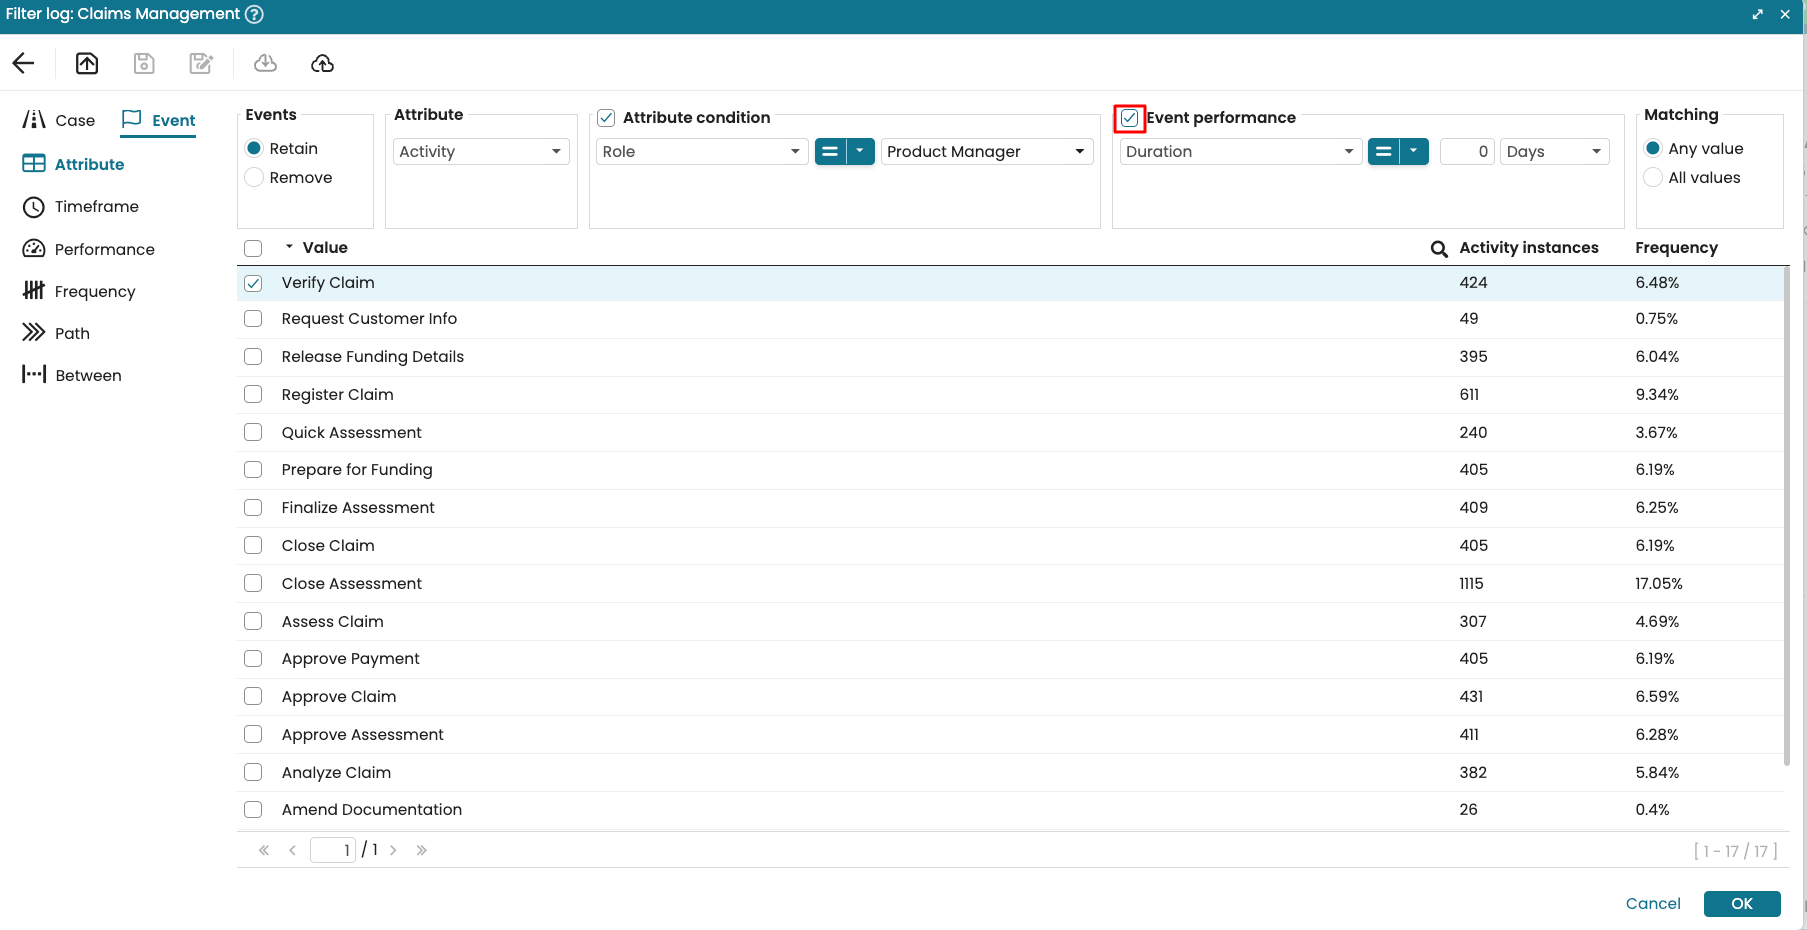Click the cloud upload icon

(x=322, y=64)
